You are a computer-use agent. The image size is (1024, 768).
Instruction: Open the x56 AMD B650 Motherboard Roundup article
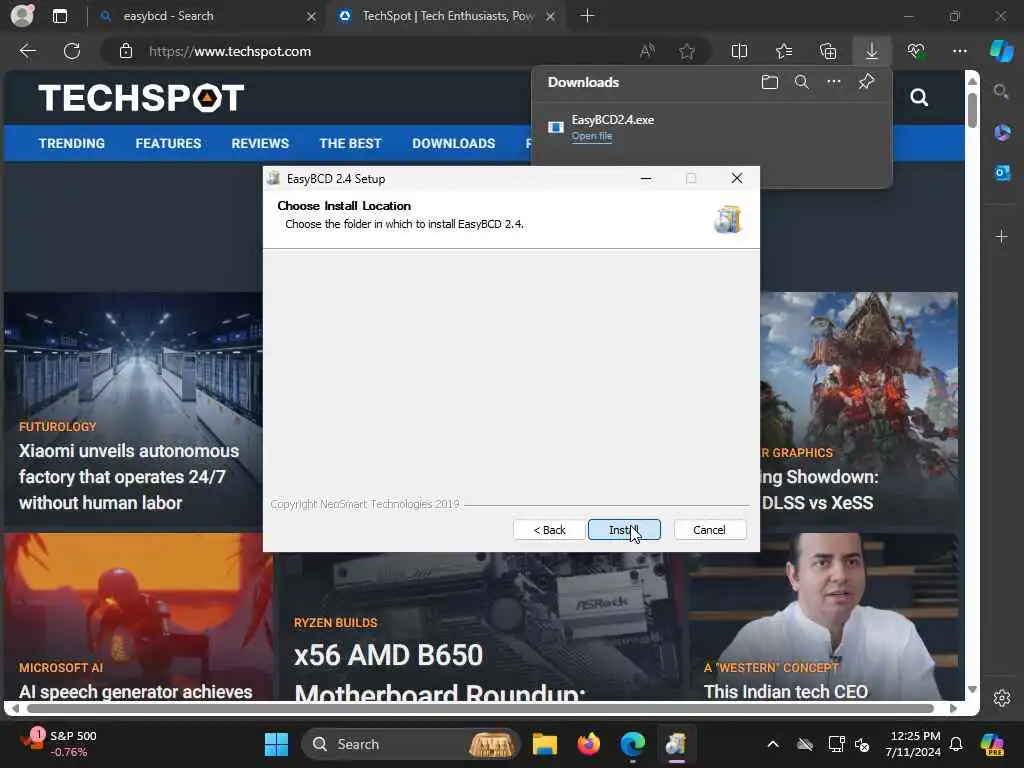(440, 673)
